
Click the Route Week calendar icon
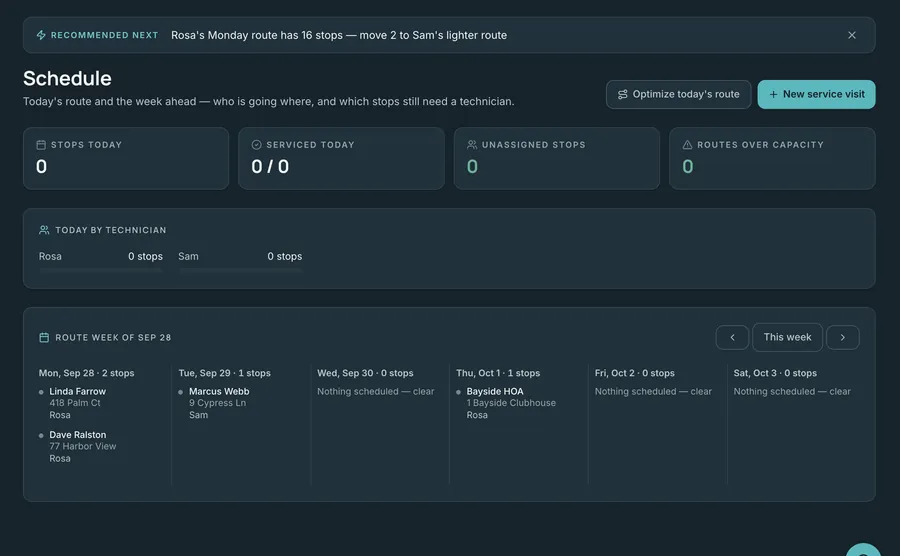[x=44, y=337]
